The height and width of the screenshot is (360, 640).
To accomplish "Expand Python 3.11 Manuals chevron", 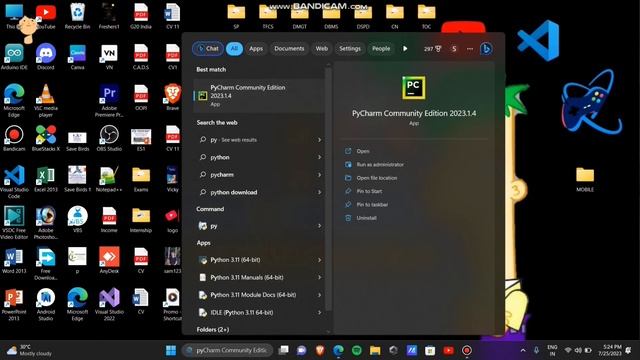I will coord(320,278).
